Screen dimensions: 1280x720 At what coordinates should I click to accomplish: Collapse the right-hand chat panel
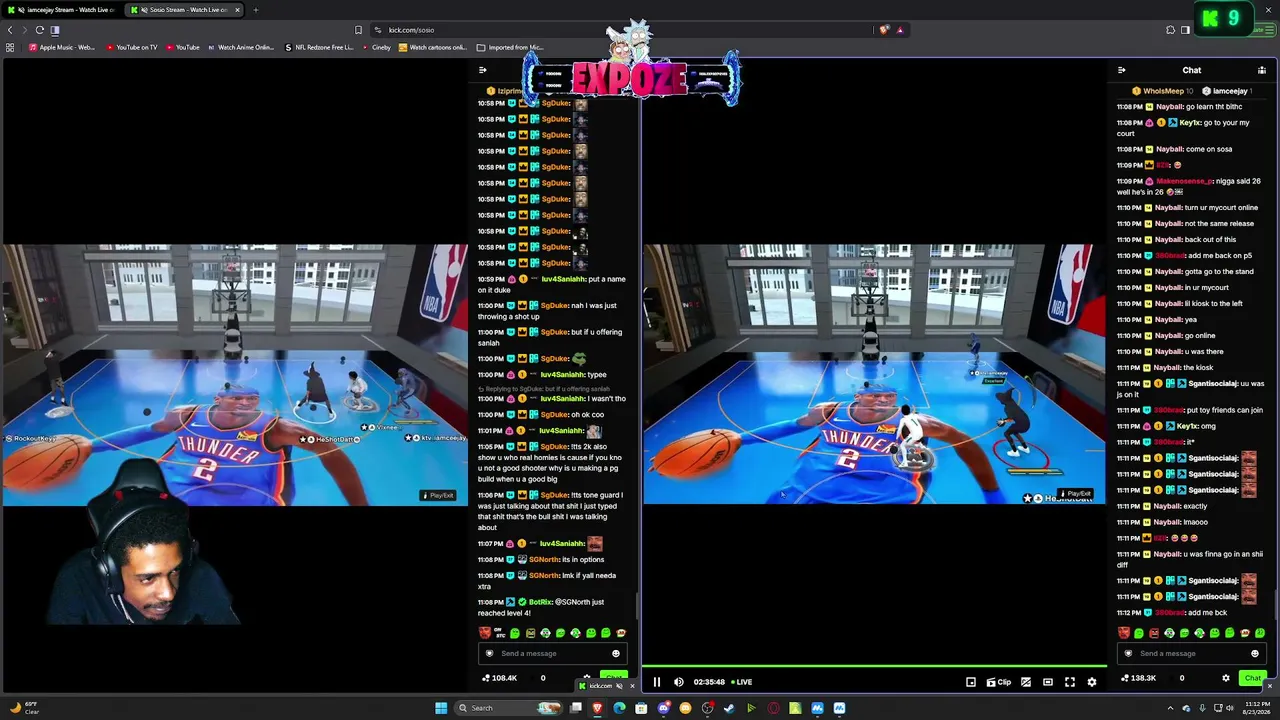pos(1121,70)
